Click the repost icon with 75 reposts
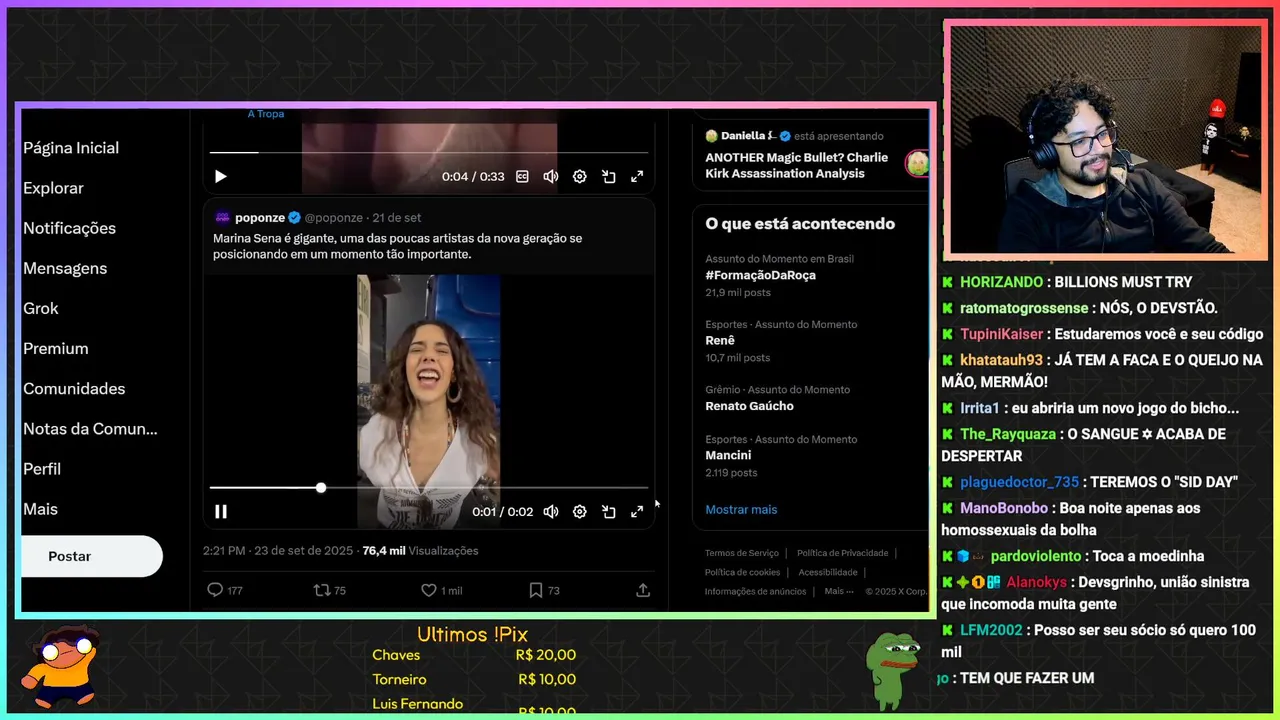The width and height of the screenshot is (1280, 720). (322, 590)
